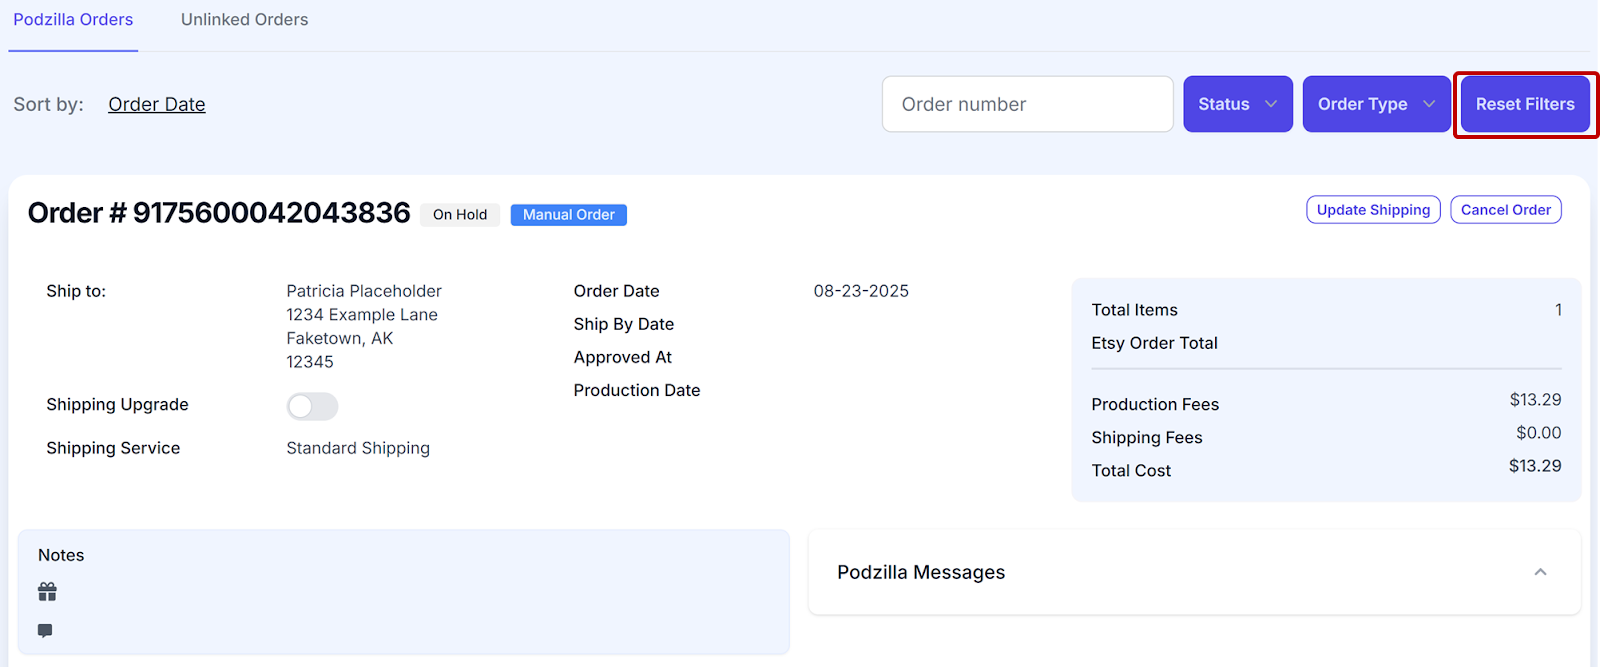Viewport: 1600px width, 667px height.
Task: Toggle the Shipping Upgrade switch
Action: tap(312, 406)
